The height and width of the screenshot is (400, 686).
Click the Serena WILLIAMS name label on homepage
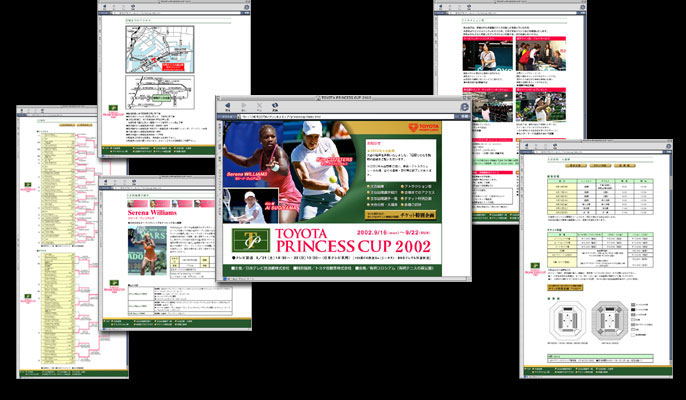247,175
